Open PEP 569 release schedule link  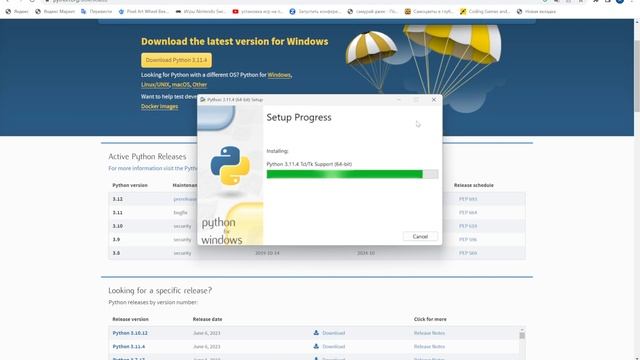click(468, 253)
